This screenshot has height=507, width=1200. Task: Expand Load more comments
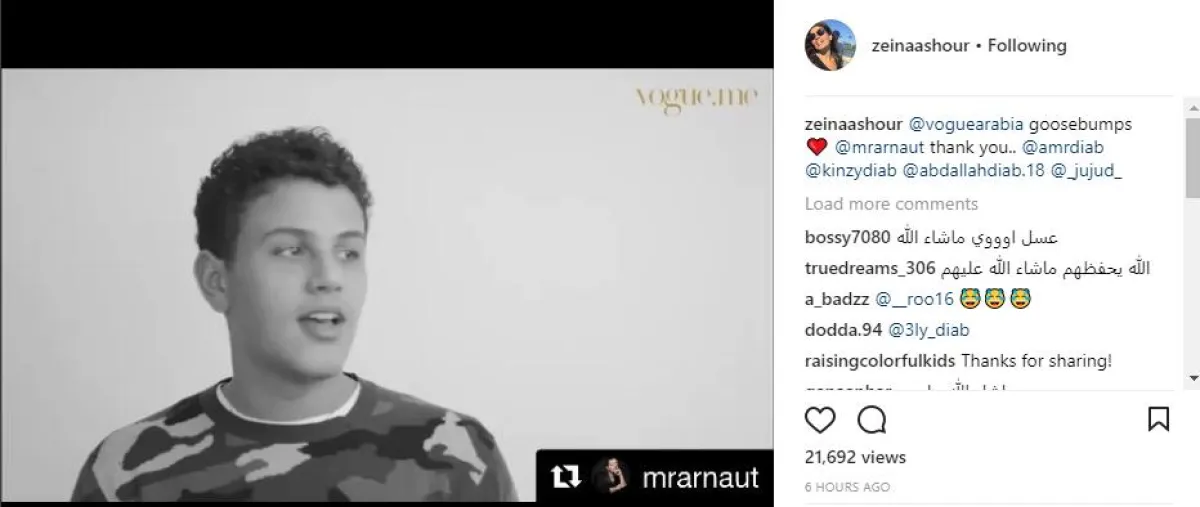pos(891,204)
